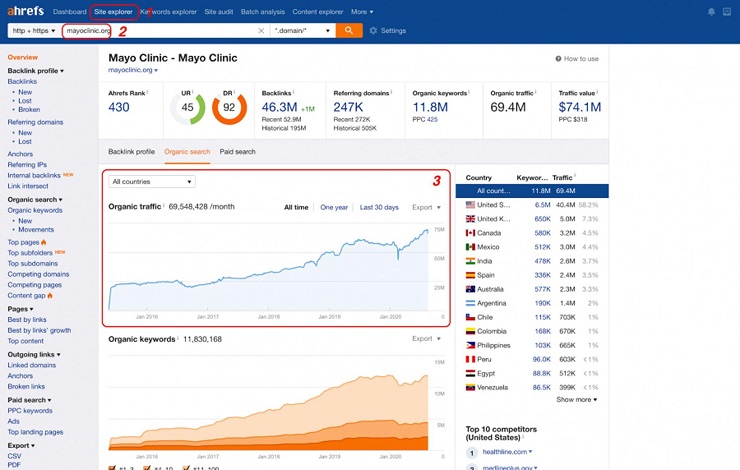Open Content explorer in the top navigation
This screenshot has width=740, height=470.
[318, 12]
